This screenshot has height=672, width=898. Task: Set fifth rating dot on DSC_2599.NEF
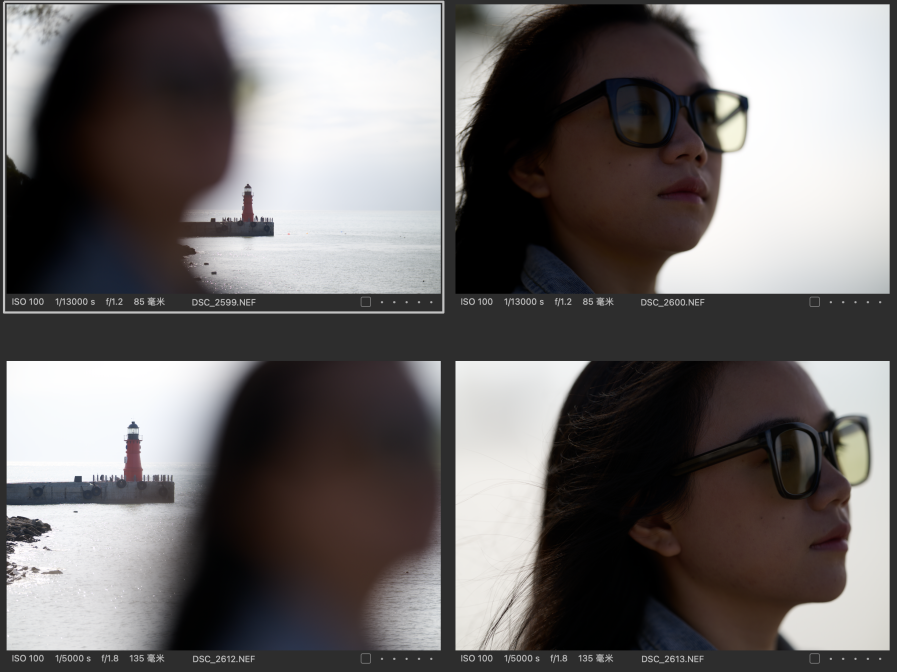(432, 302)
